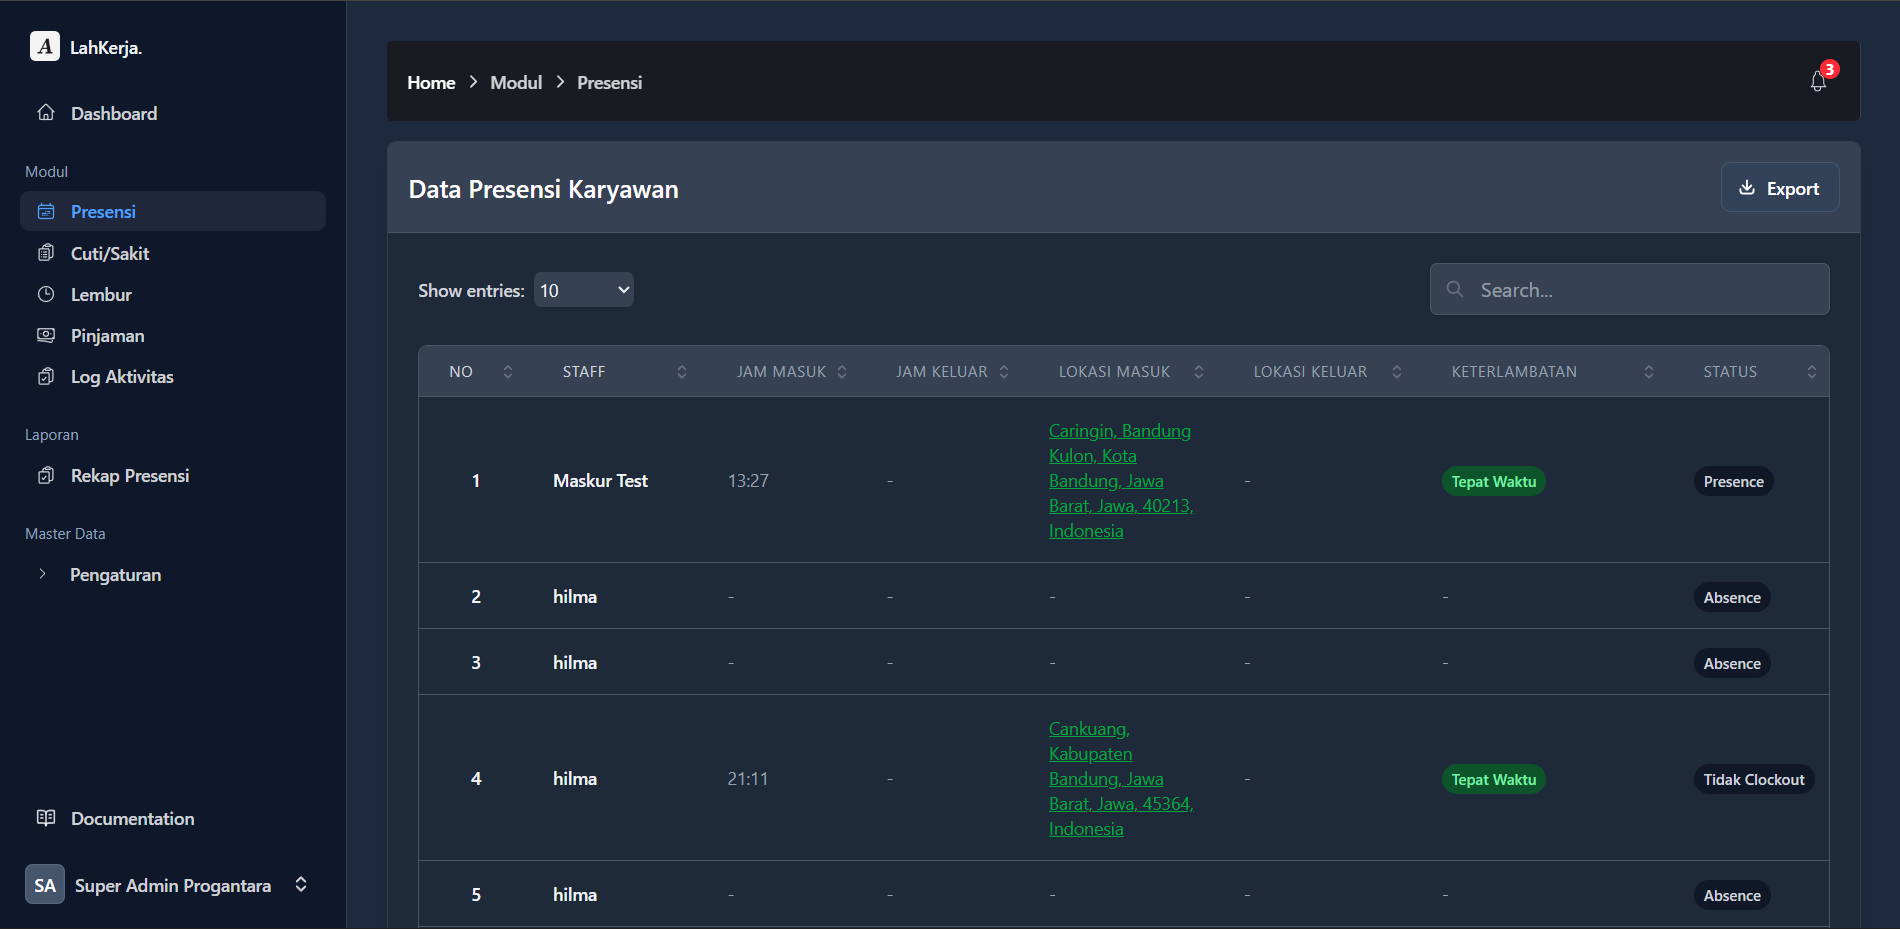Click the Cuti/Sakit document icon

point(46,253)
